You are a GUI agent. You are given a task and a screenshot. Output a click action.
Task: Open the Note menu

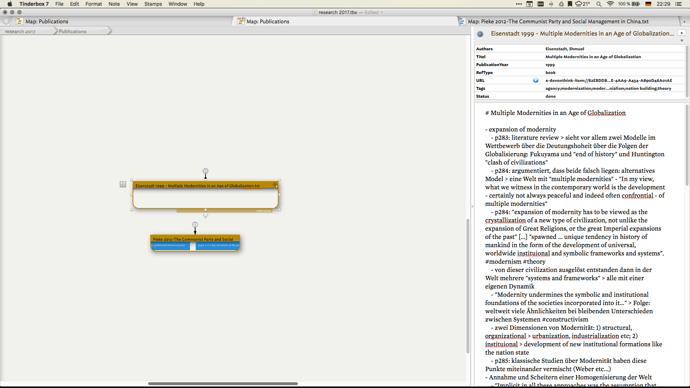pos(114,4)
